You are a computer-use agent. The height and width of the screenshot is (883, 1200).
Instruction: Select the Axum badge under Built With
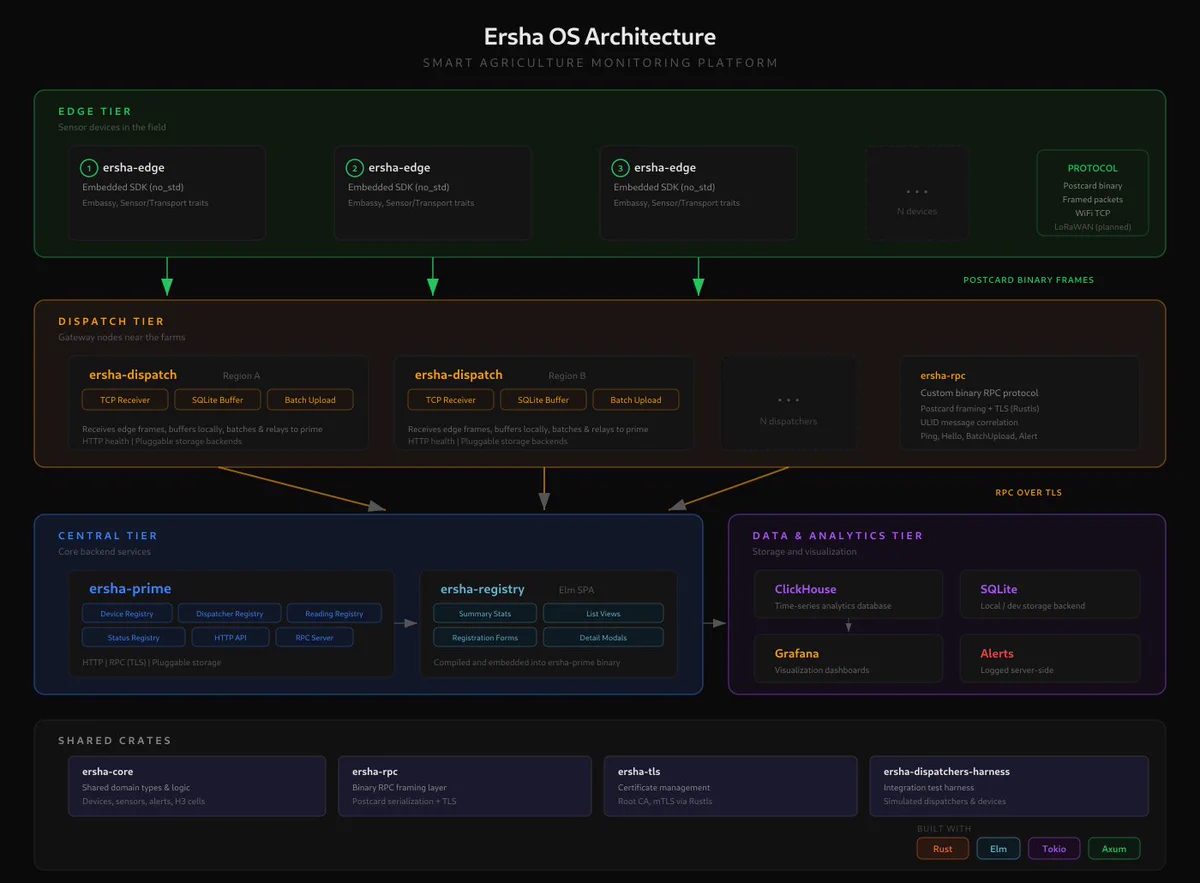[1114, 848]
